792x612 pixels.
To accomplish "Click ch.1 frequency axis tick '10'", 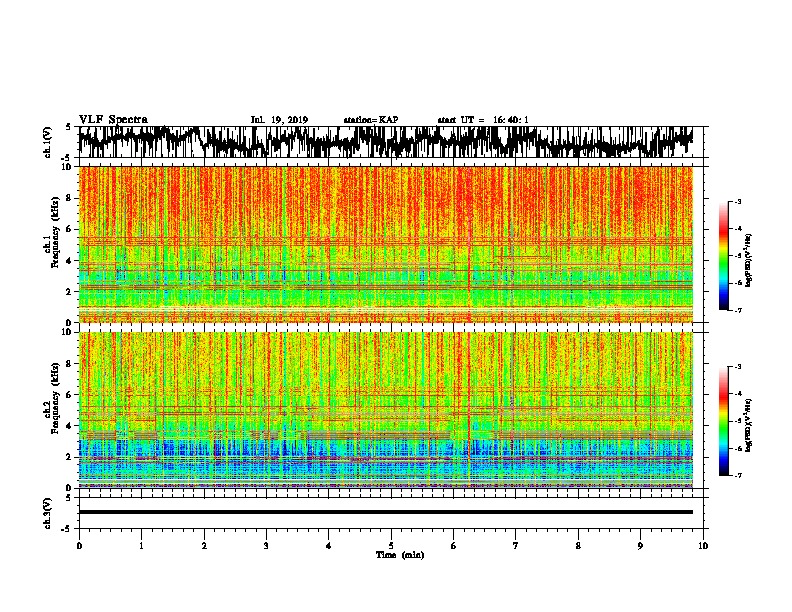I will (67, 167).
